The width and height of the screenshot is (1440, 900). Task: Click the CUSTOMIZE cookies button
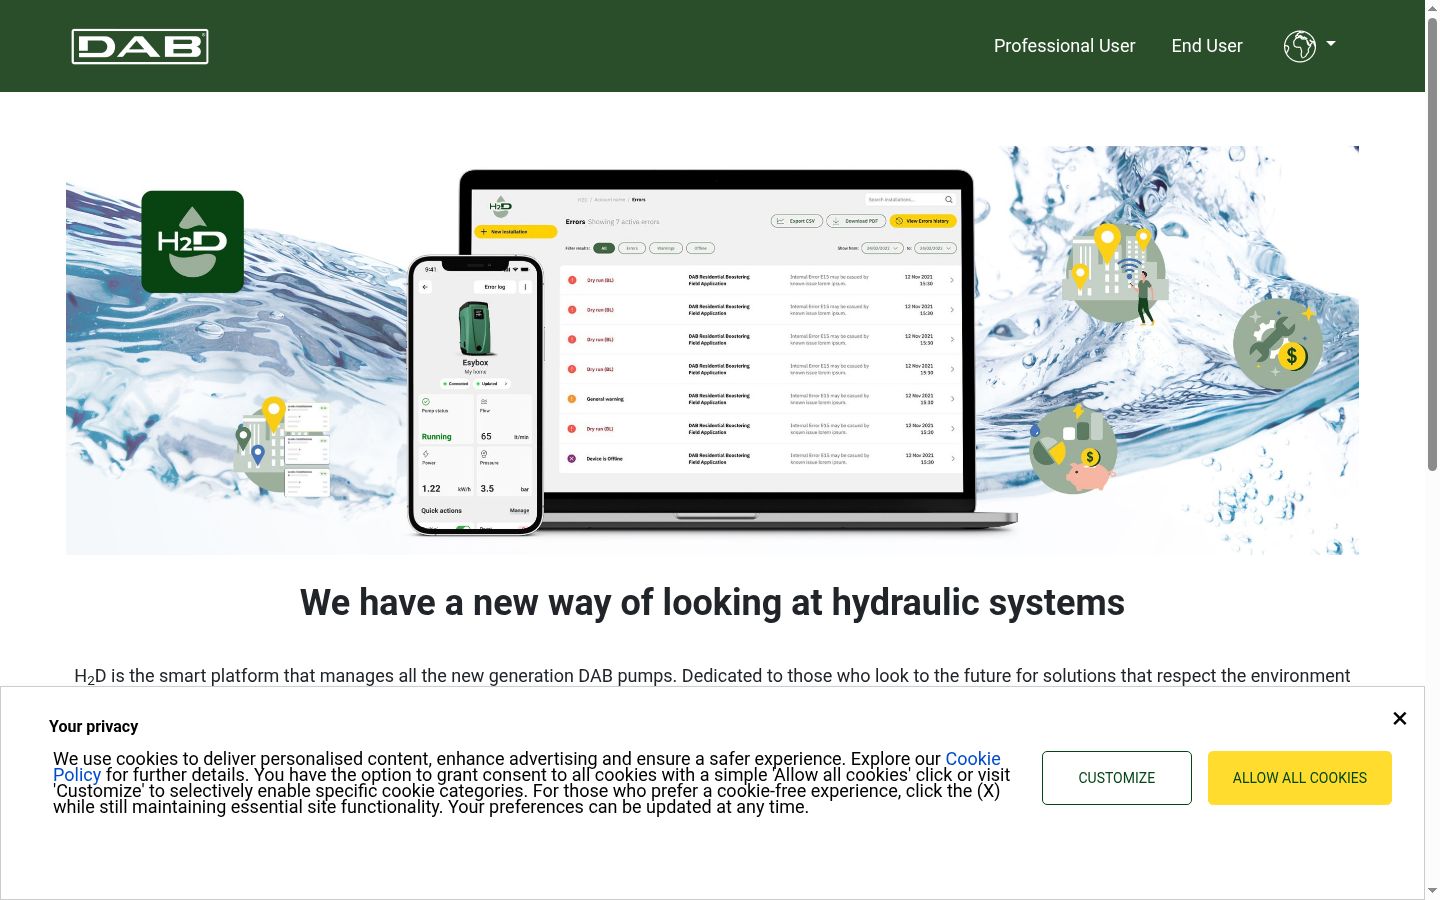1117,778
